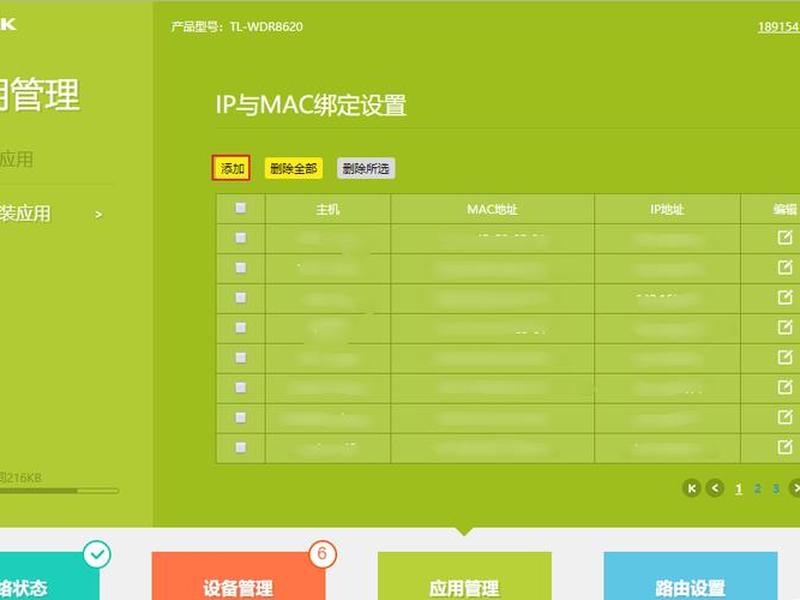Check the second row's checkbox
The image size is (800, 600).
(x=240, y=268)
